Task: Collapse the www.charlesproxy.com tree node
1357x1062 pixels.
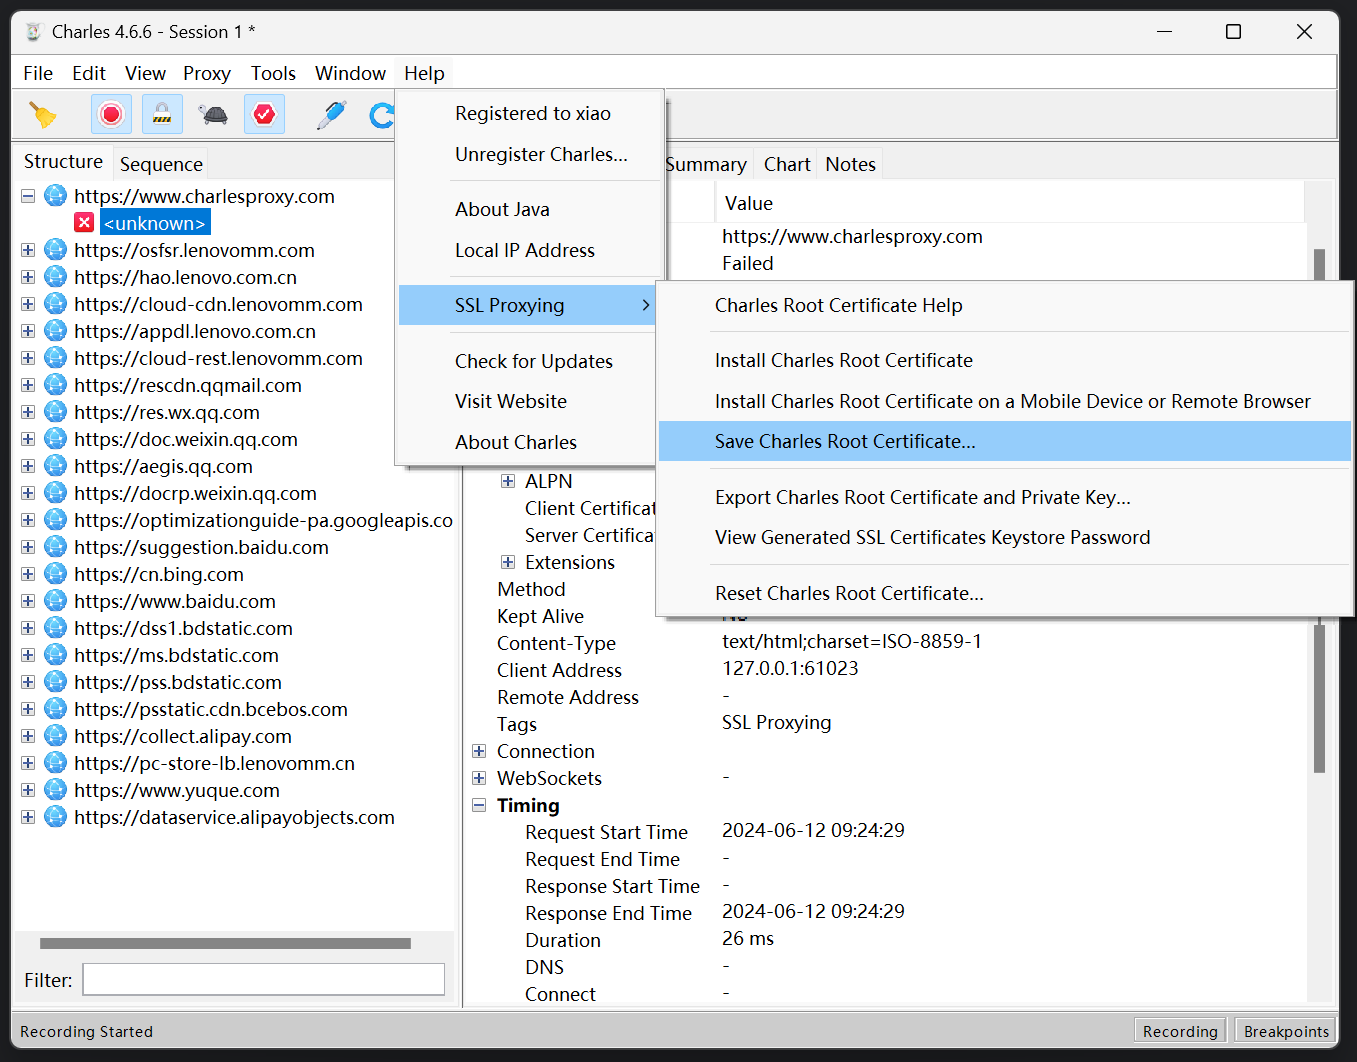Action: 28,196
